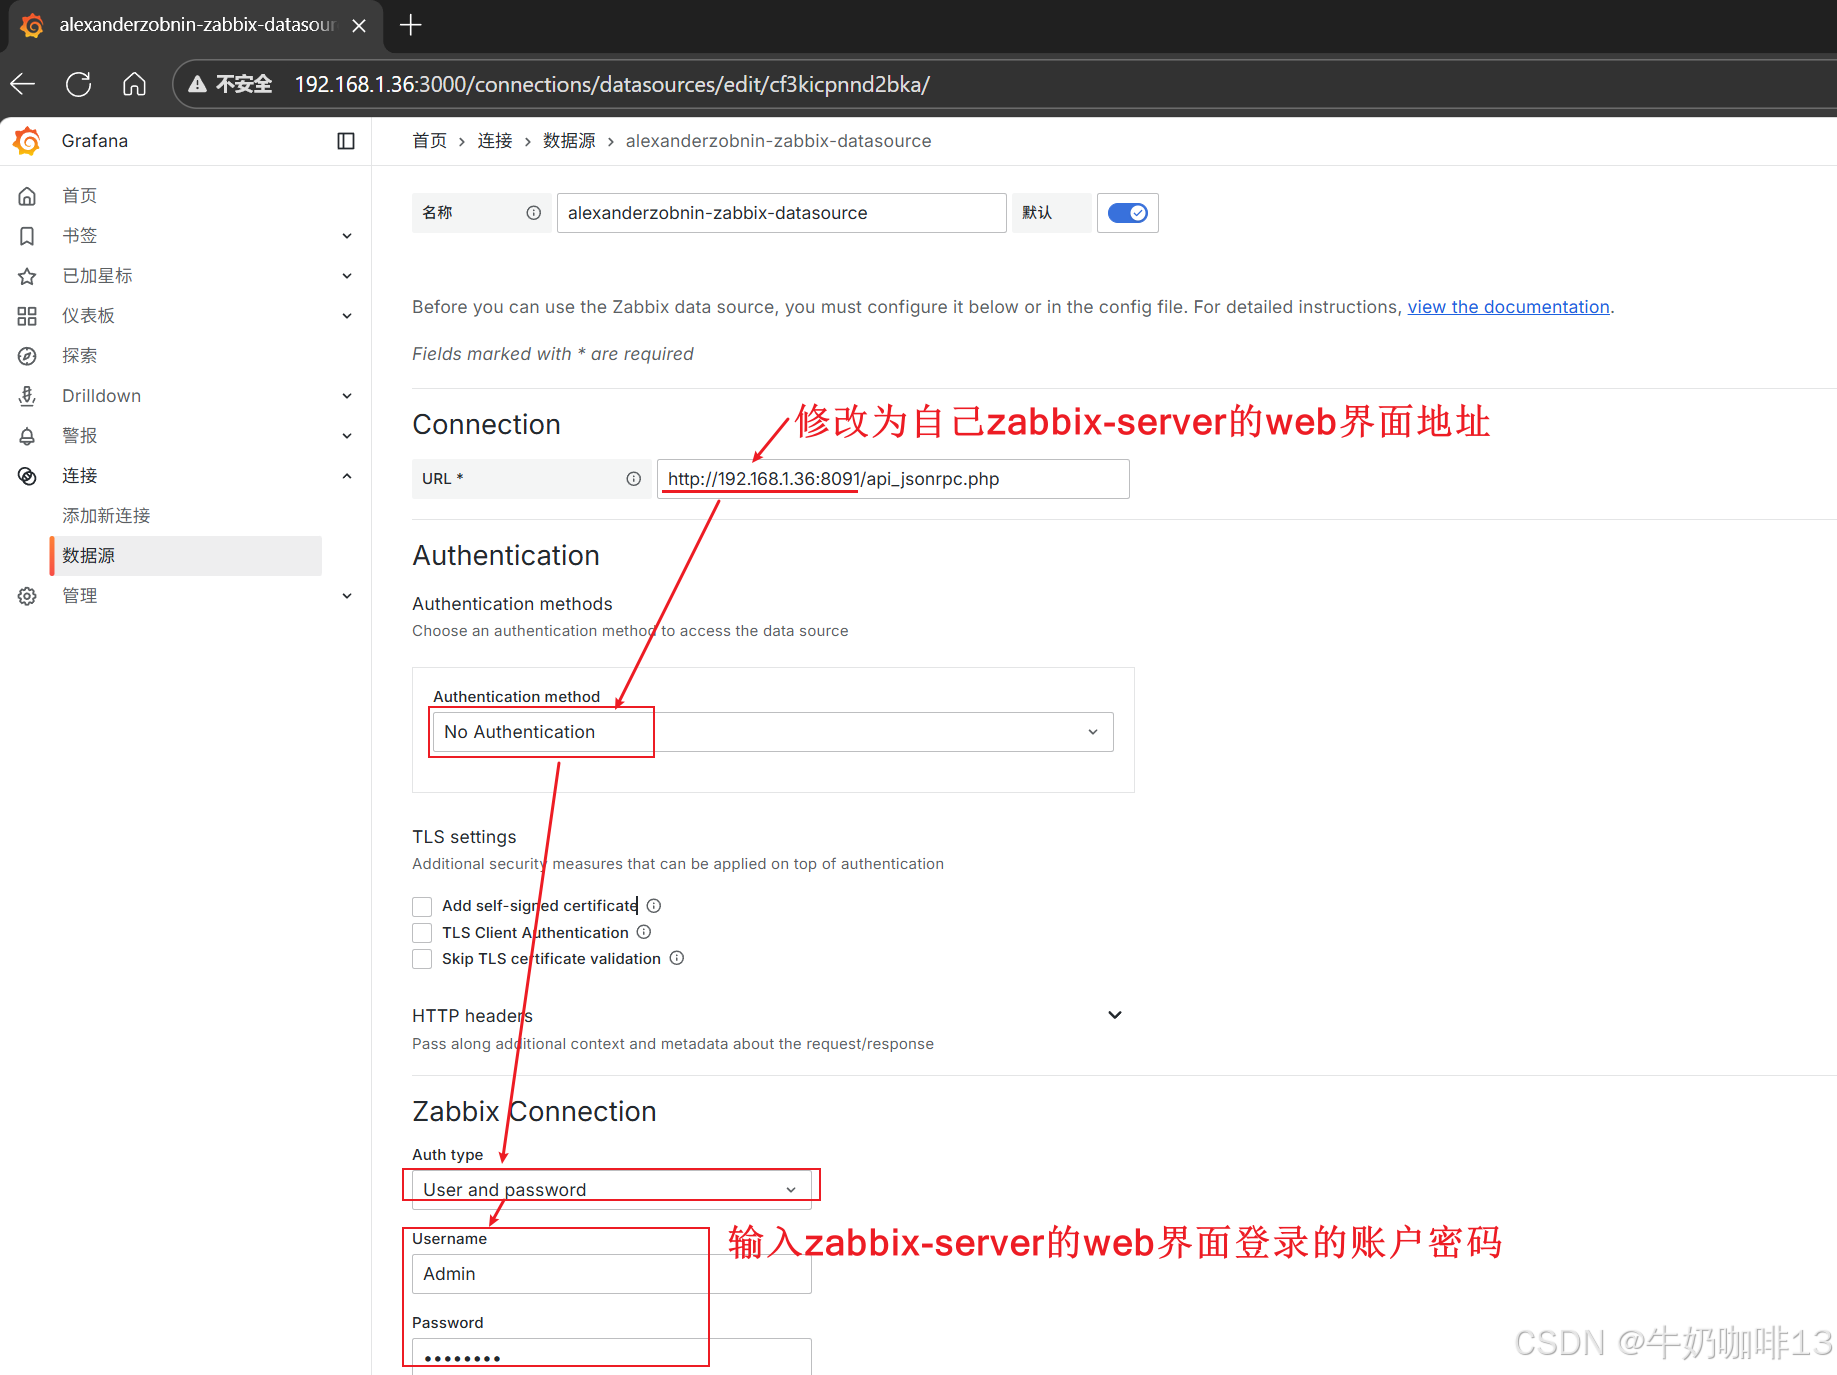Click the home icon beside 首页
Viewport: 1837px width, 1375px height.
pyautogui.click(x=28, y=196)
